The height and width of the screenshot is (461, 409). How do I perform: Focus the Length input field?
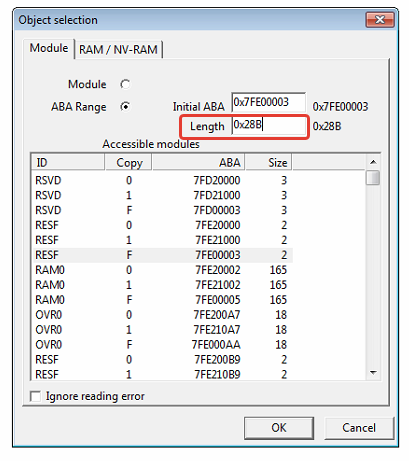(x=268, y=125)
